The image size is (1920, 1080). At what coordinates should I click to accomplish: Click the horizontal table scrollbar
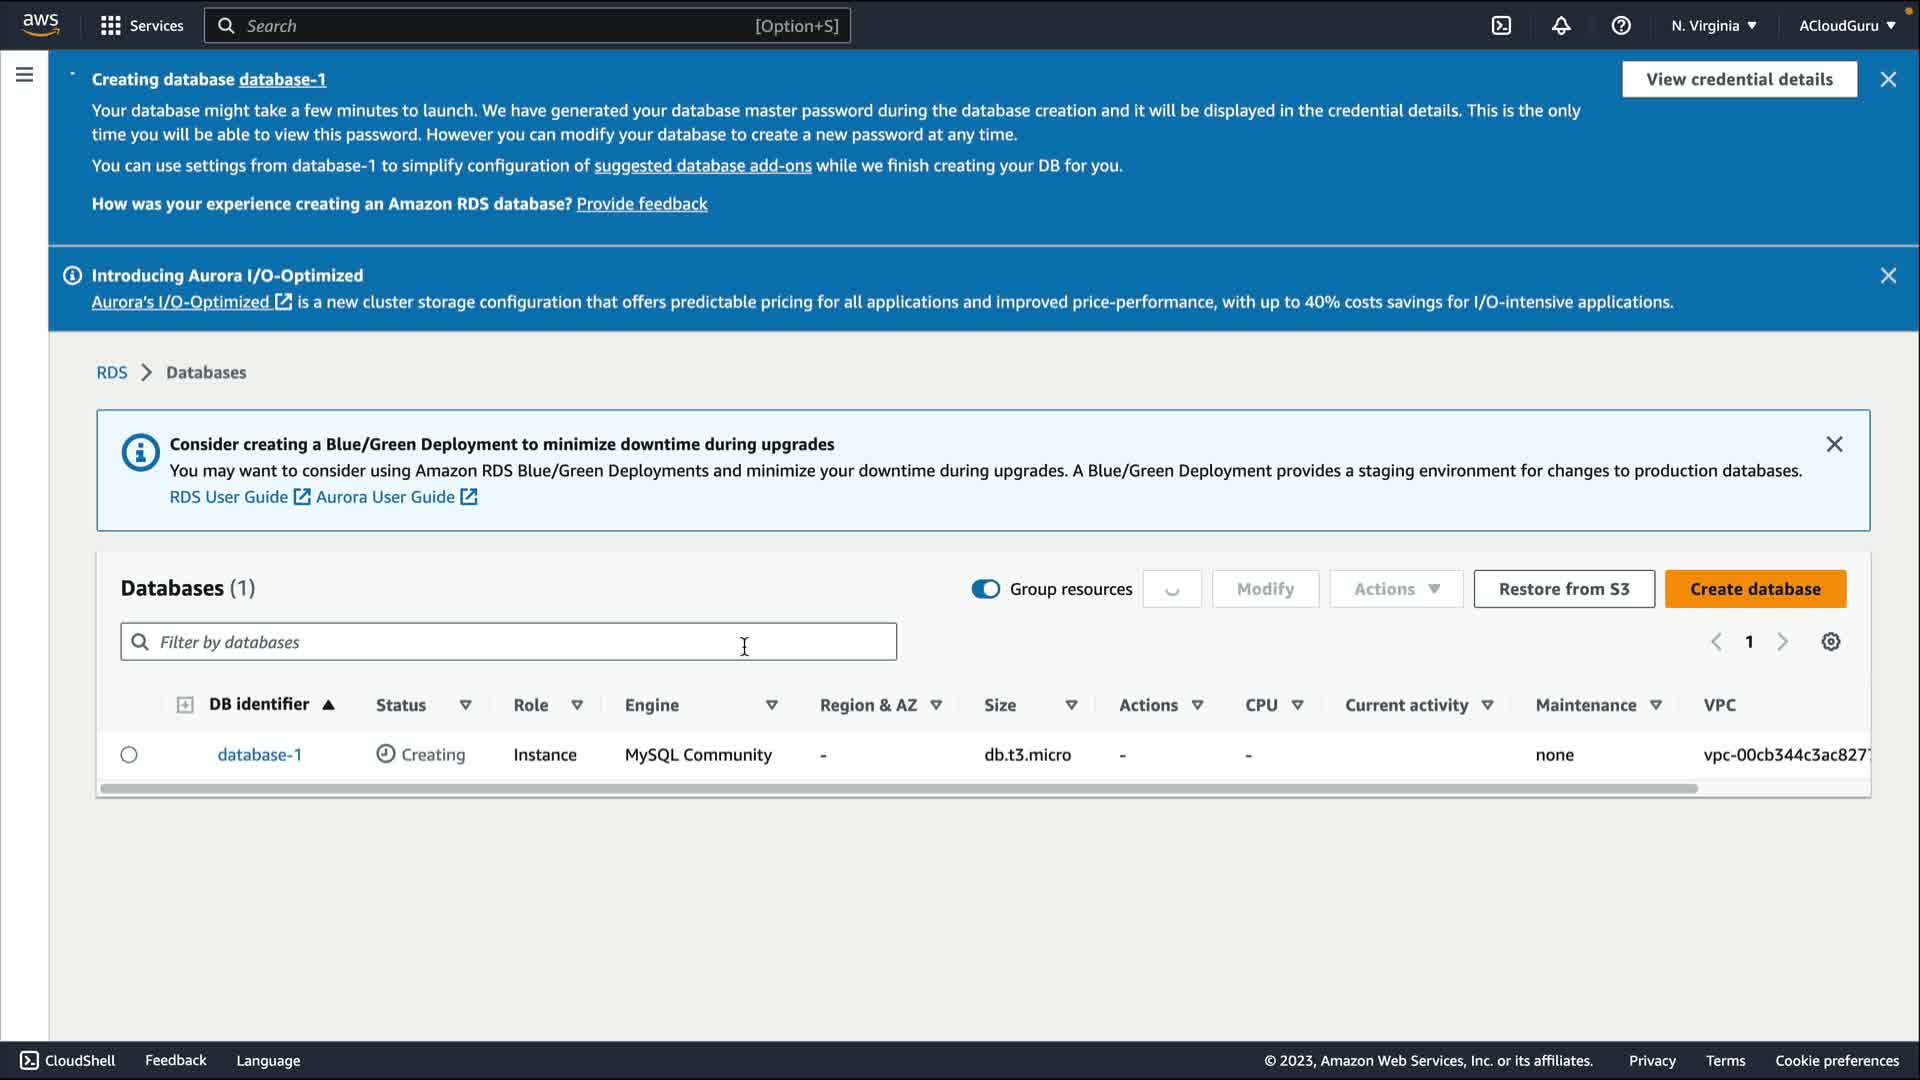(x=898, y=789)
